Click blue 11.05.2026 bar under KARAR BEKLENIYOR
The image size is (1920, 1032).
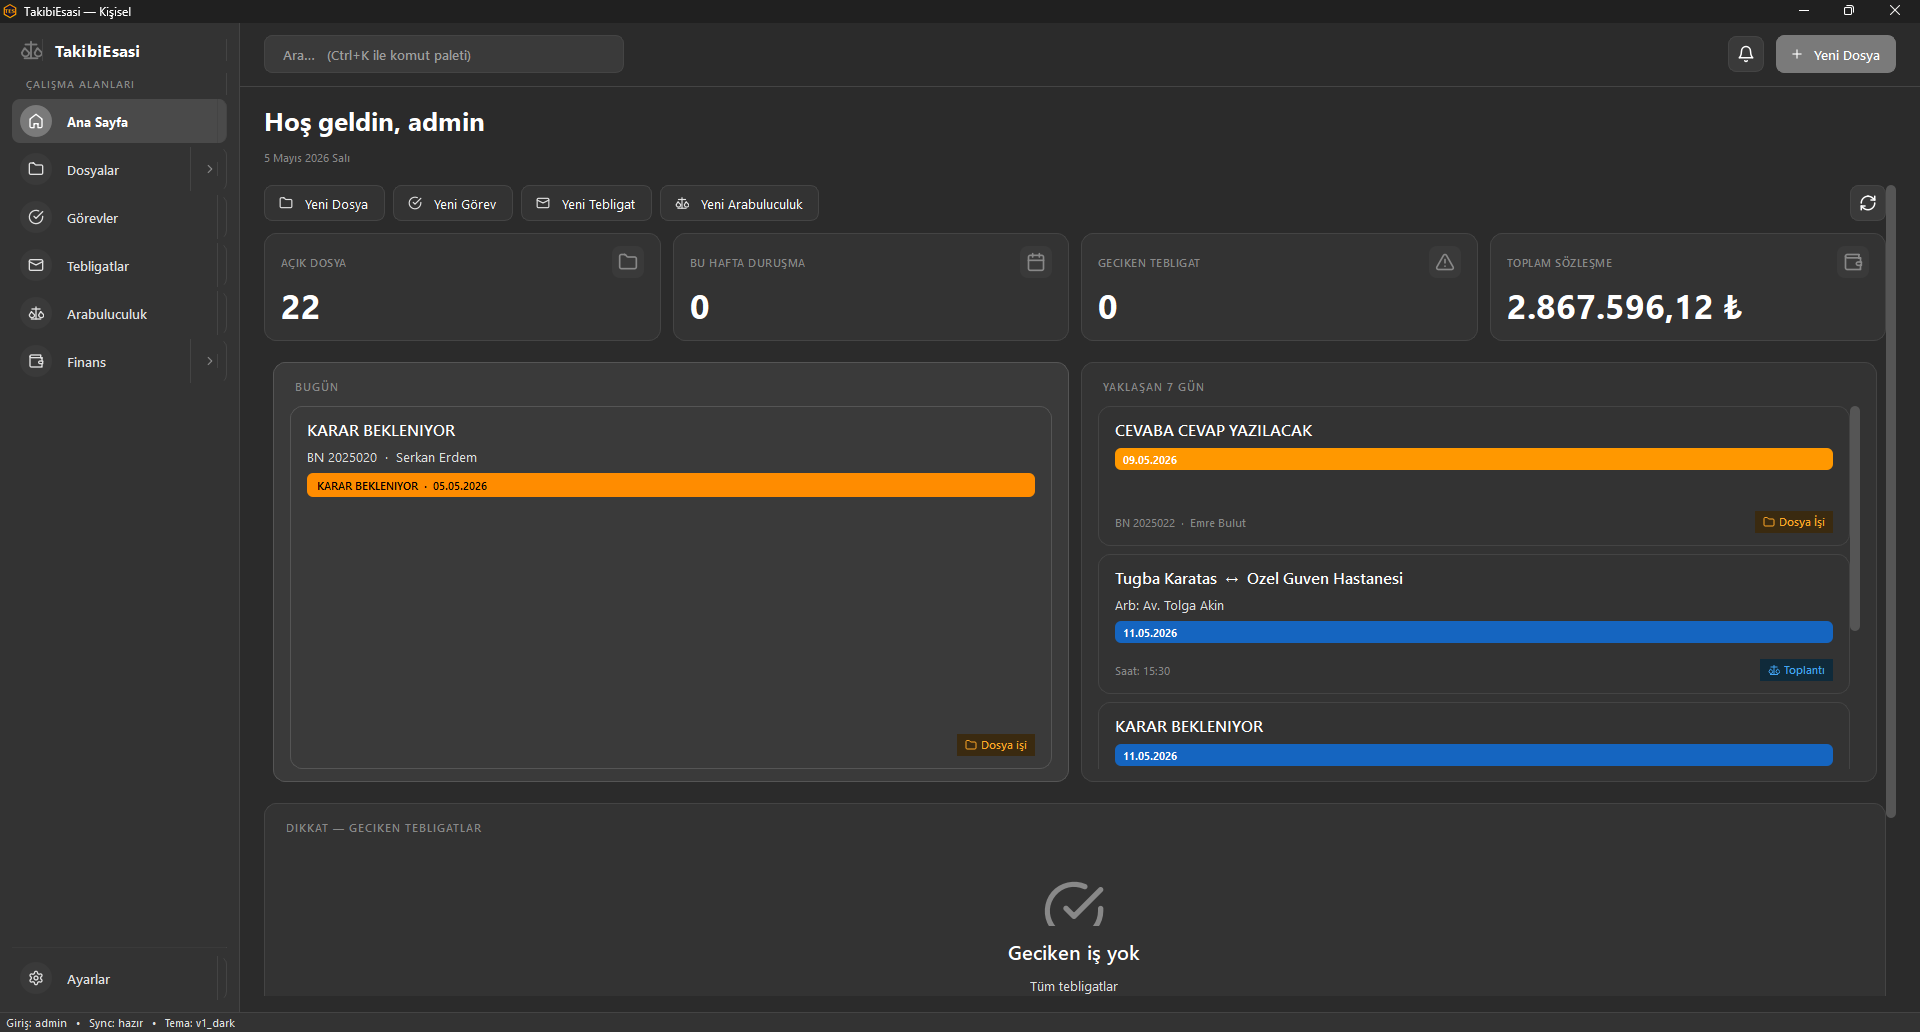(x=1474, y=755)
